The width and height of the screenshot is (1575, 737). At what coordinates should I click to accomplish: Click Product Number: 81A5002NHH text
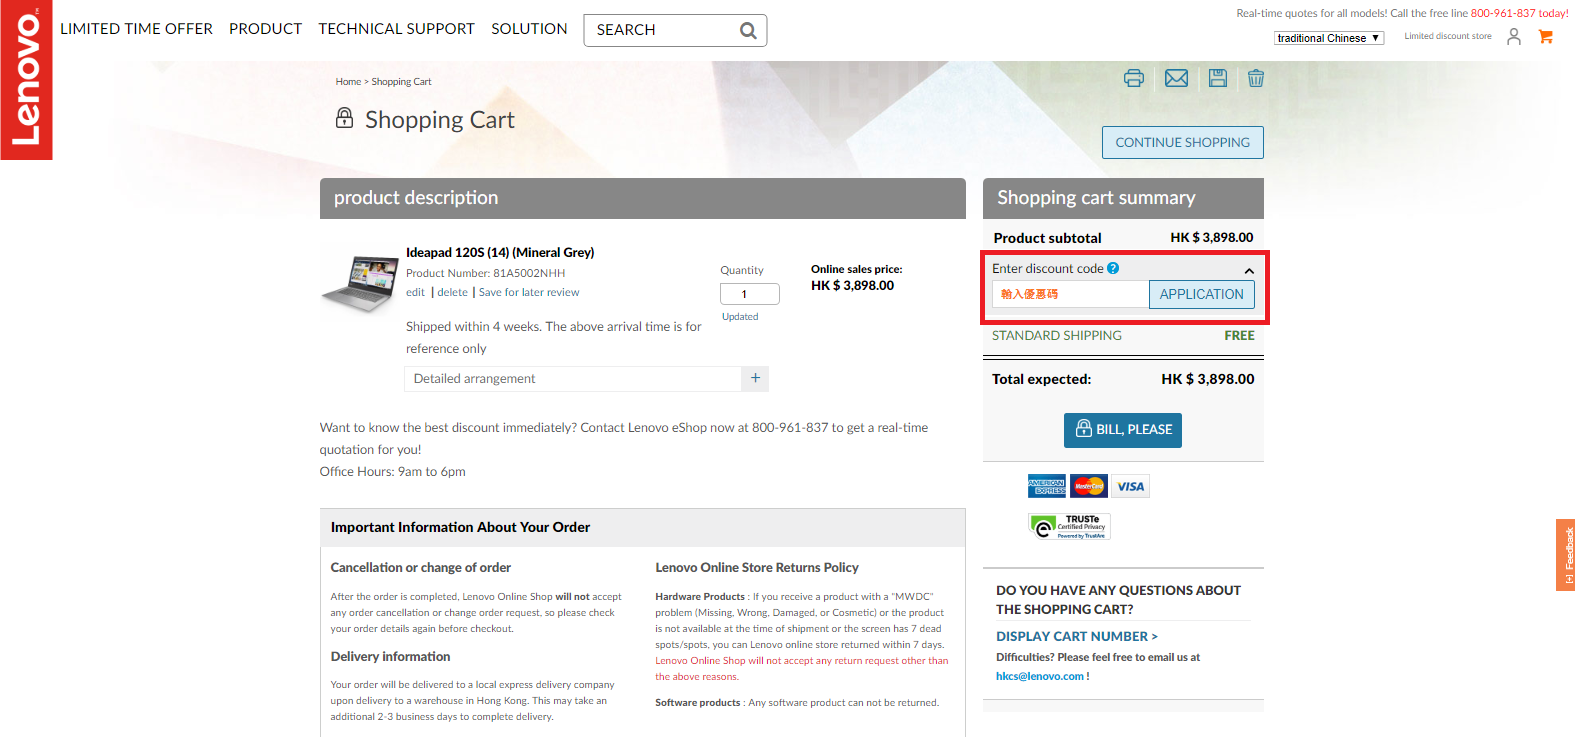point(485,273)
